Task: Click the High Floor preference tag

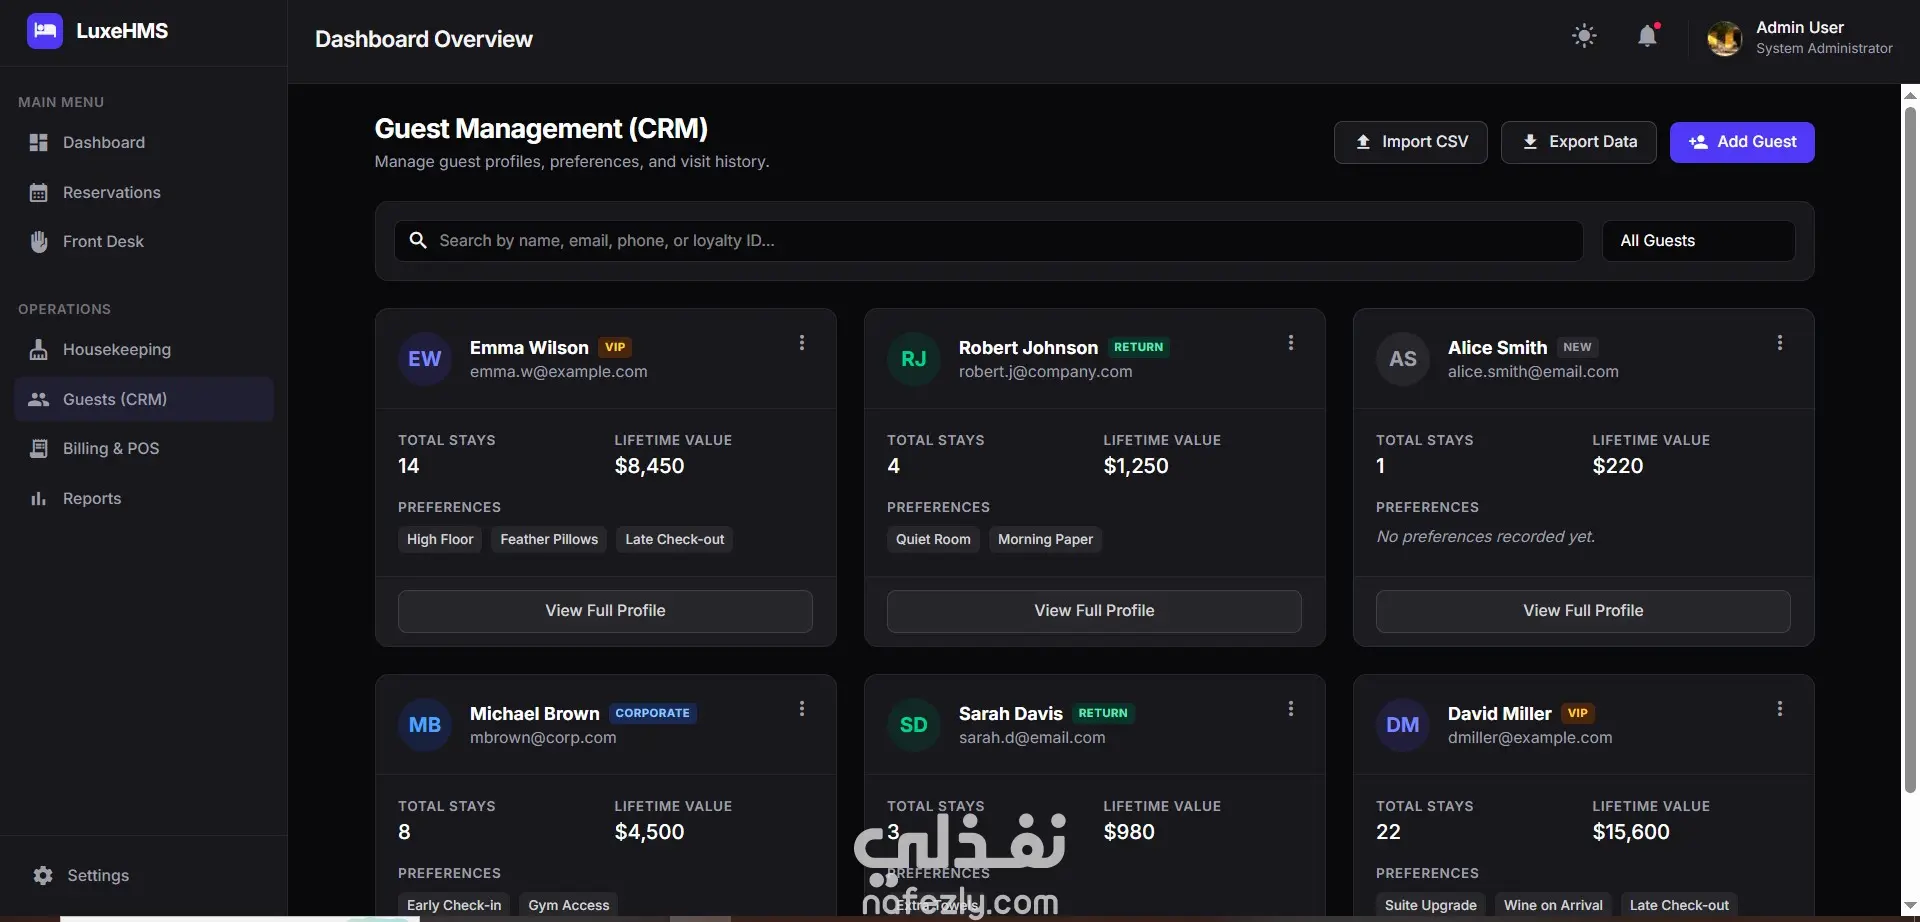Action: (440, 540)
